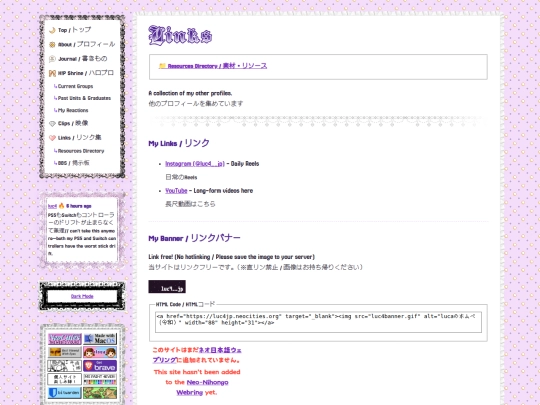The height and width of the screenshot is (405, 540).
Task: Go to Top / トップ page
Action: pos(74,30)
